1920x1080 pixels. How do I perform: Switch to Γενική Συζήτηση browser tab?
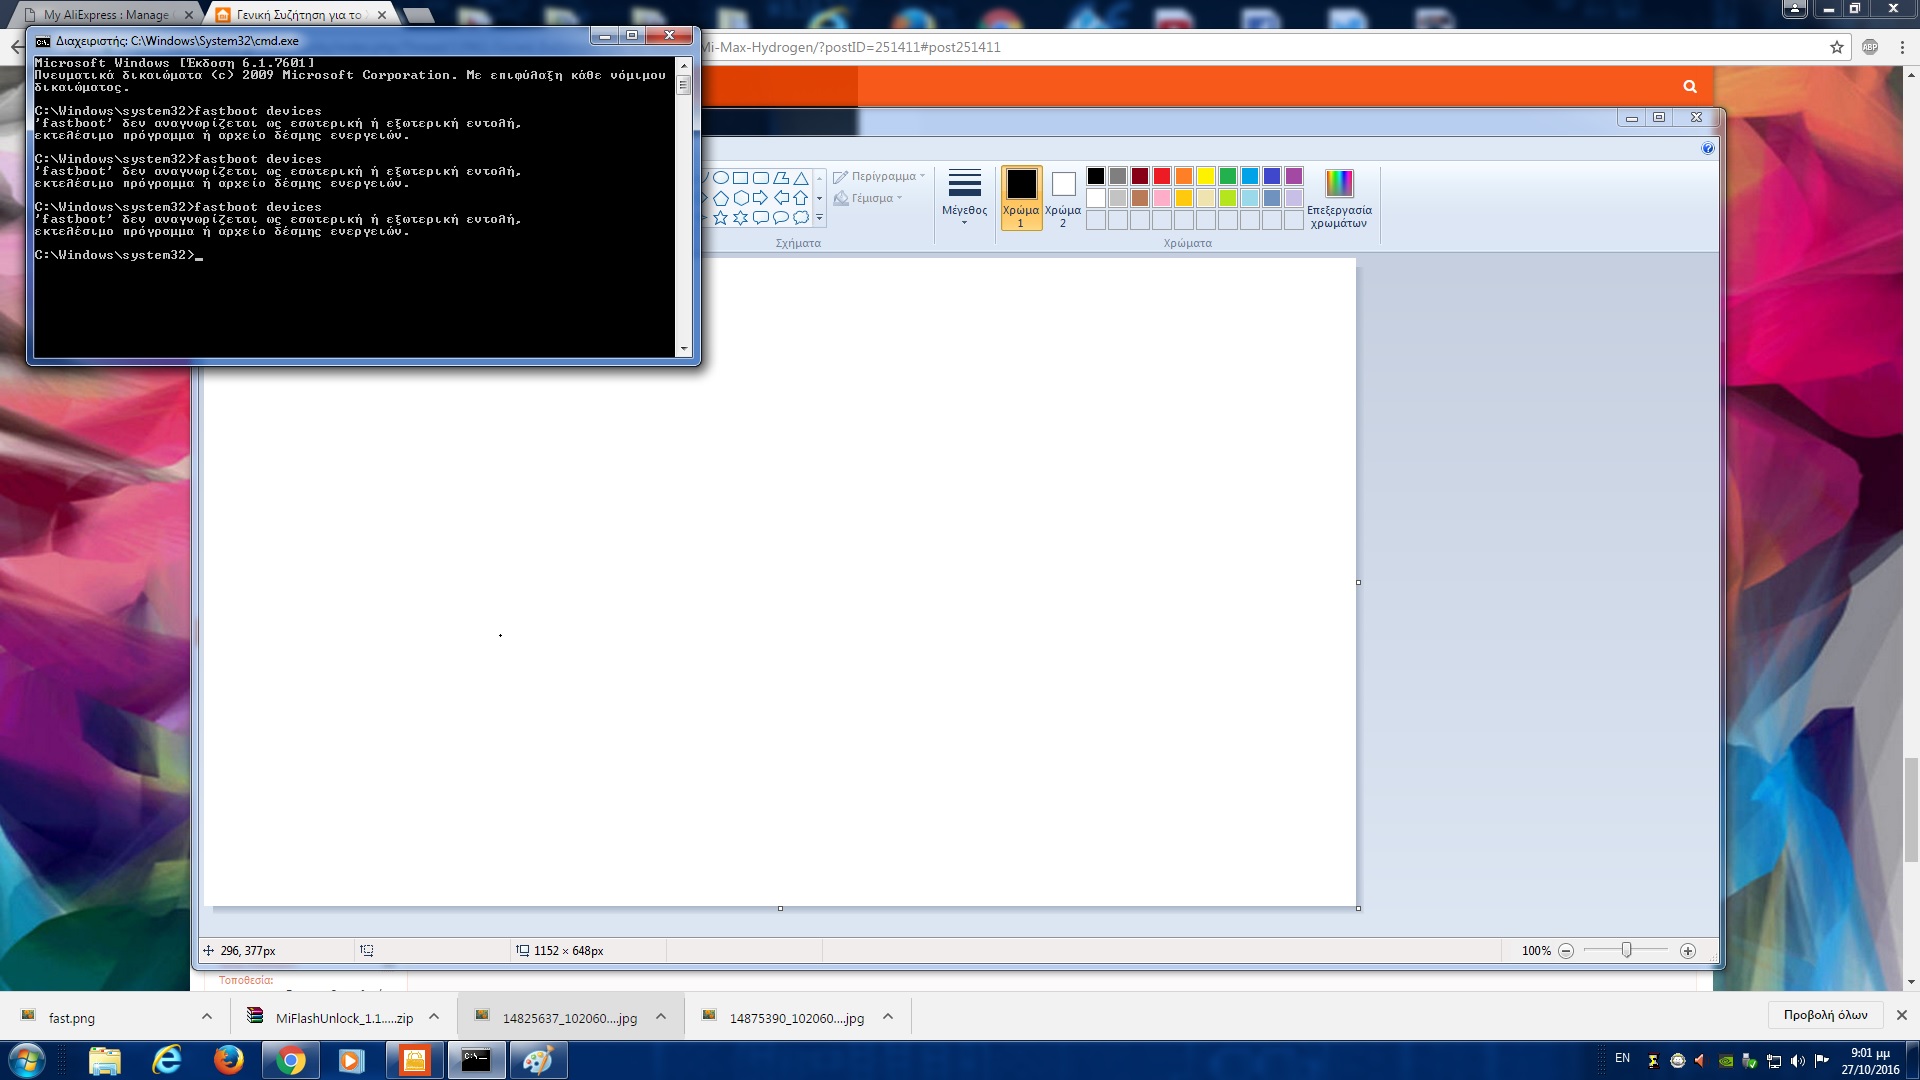[x=298, y=15]
